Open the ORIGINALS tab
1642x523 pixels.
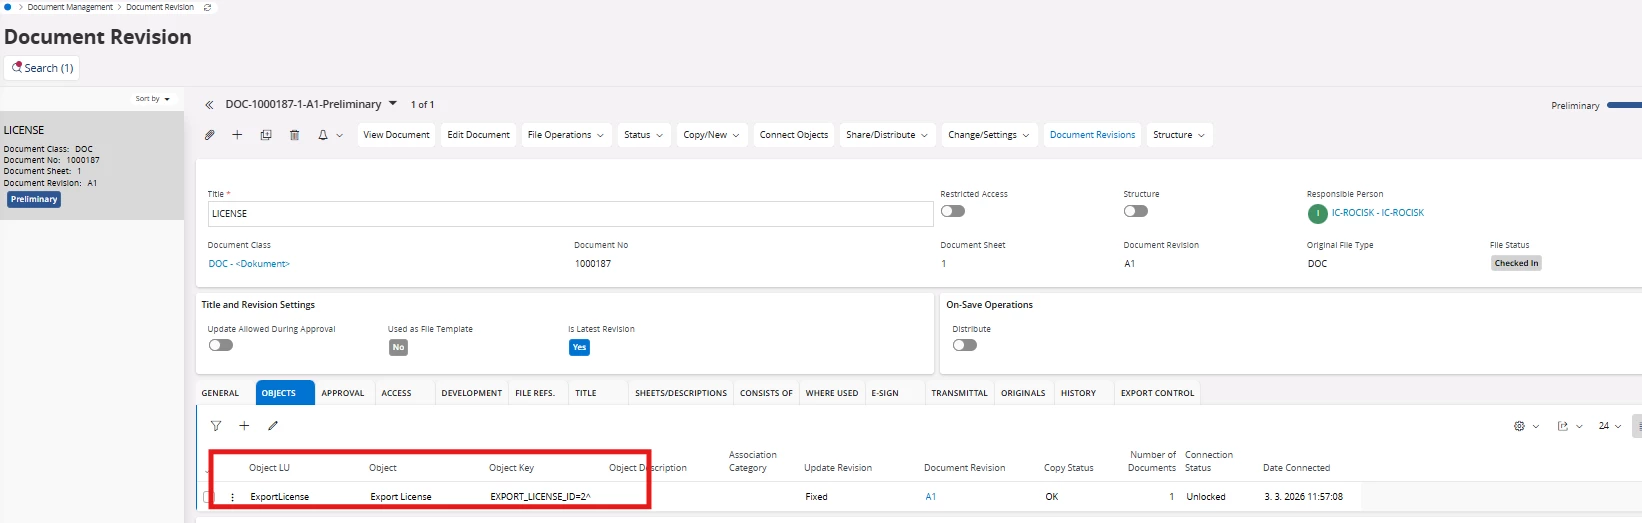click(x=1024, y=393)
